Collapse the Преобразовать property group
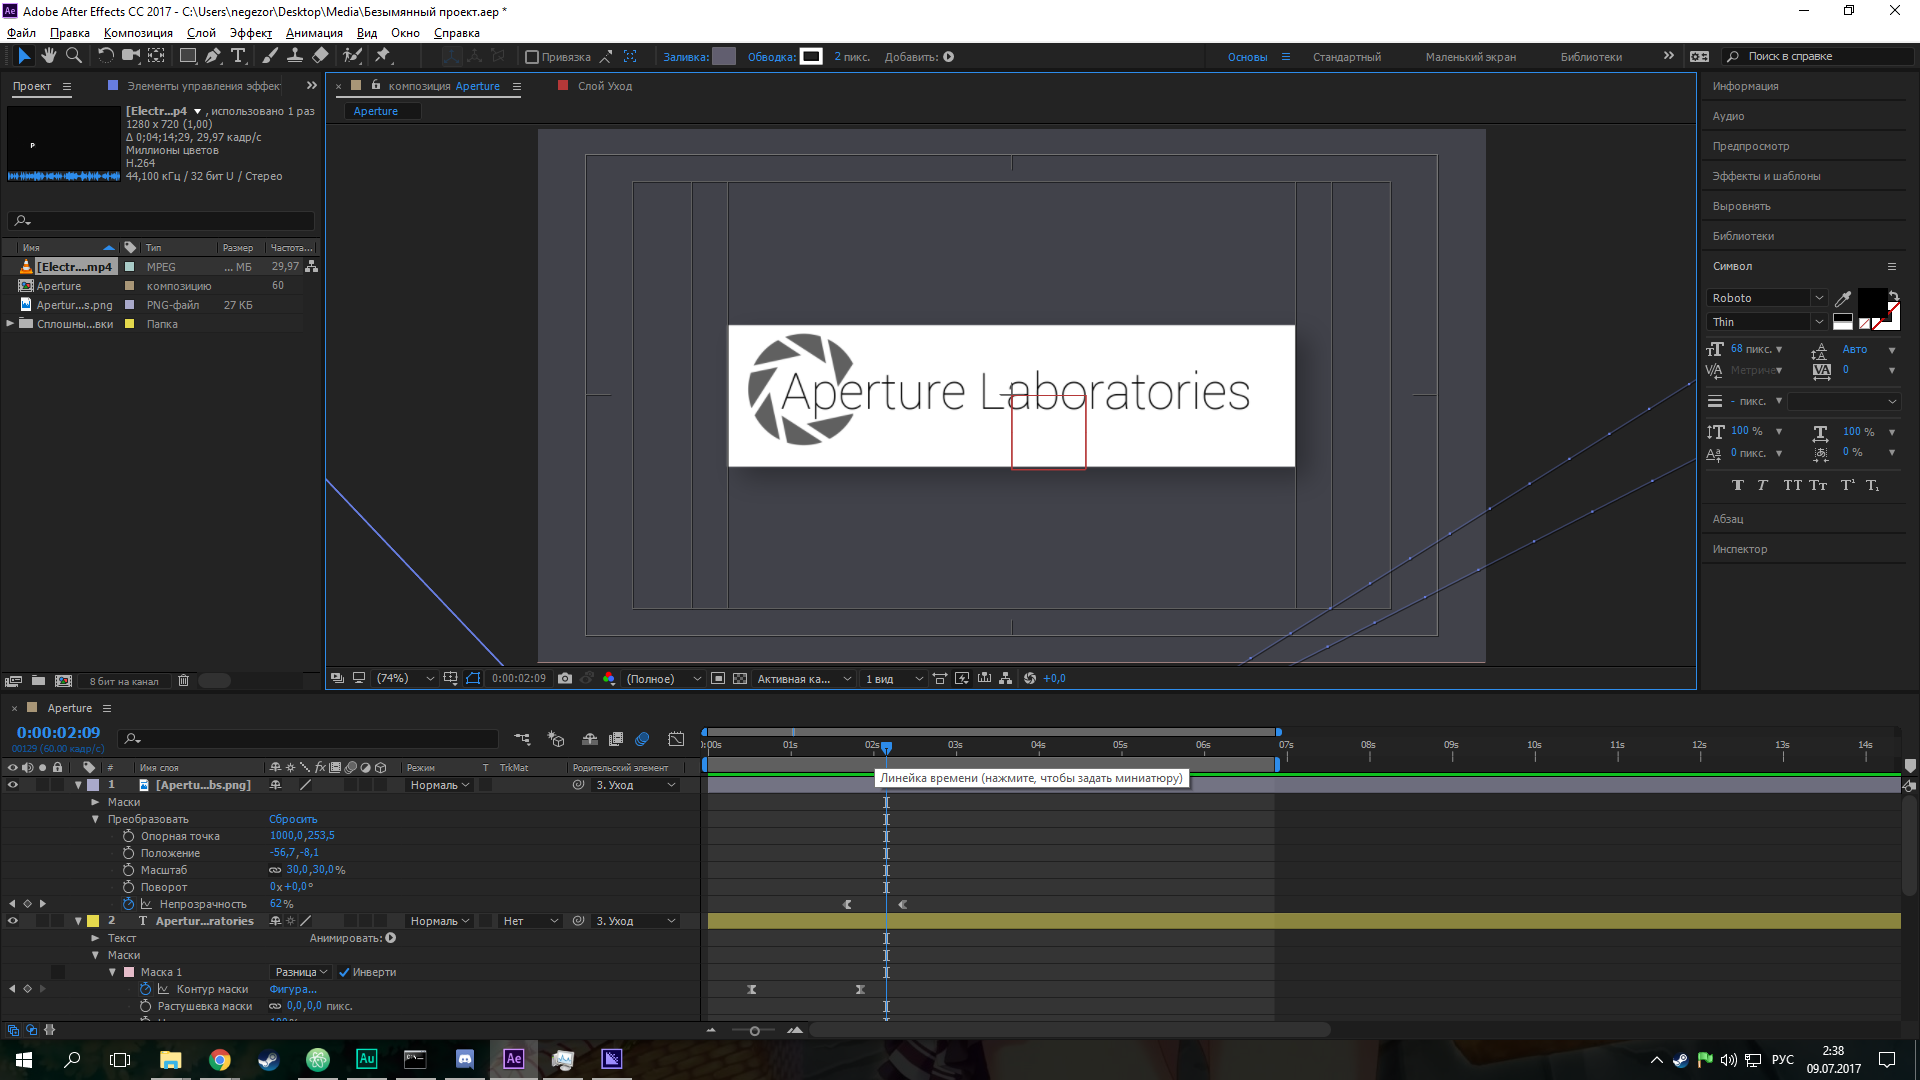Image resolution: width=1920 pixels, height=1080 pixels. click(x=96, y=819)
